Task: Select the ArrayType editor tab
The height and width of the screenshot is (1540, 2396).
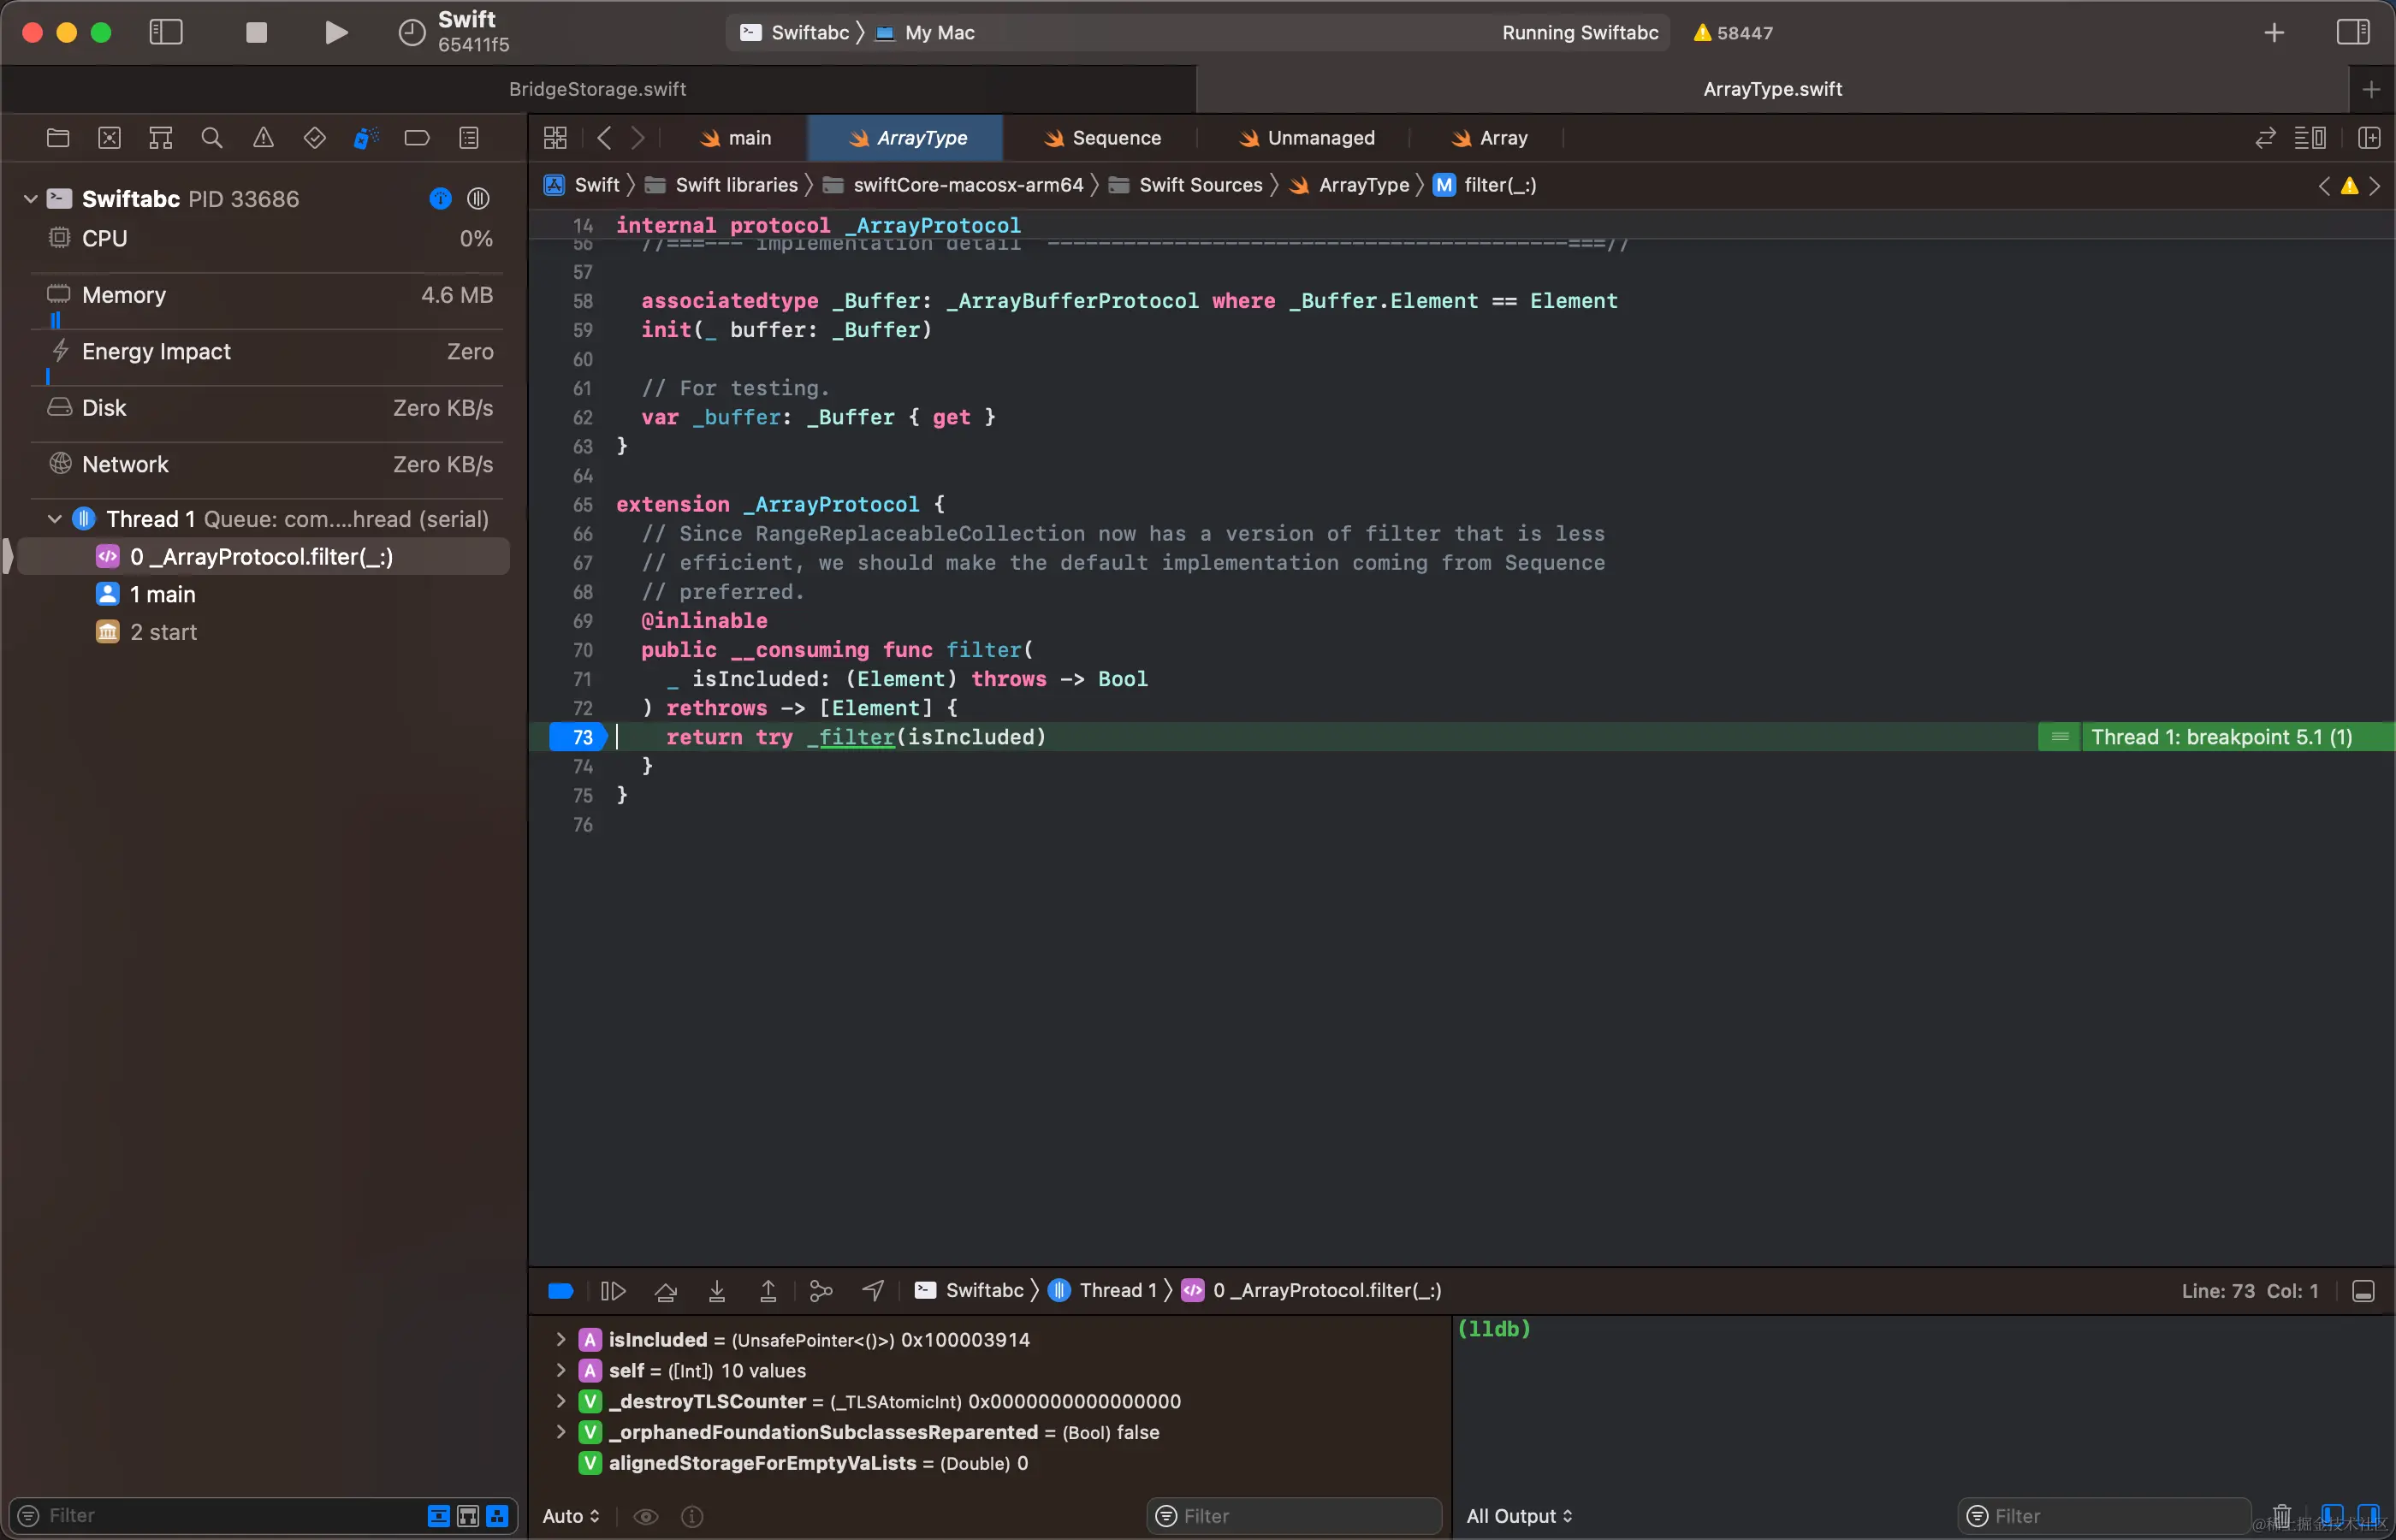Action: click(906, 138)
